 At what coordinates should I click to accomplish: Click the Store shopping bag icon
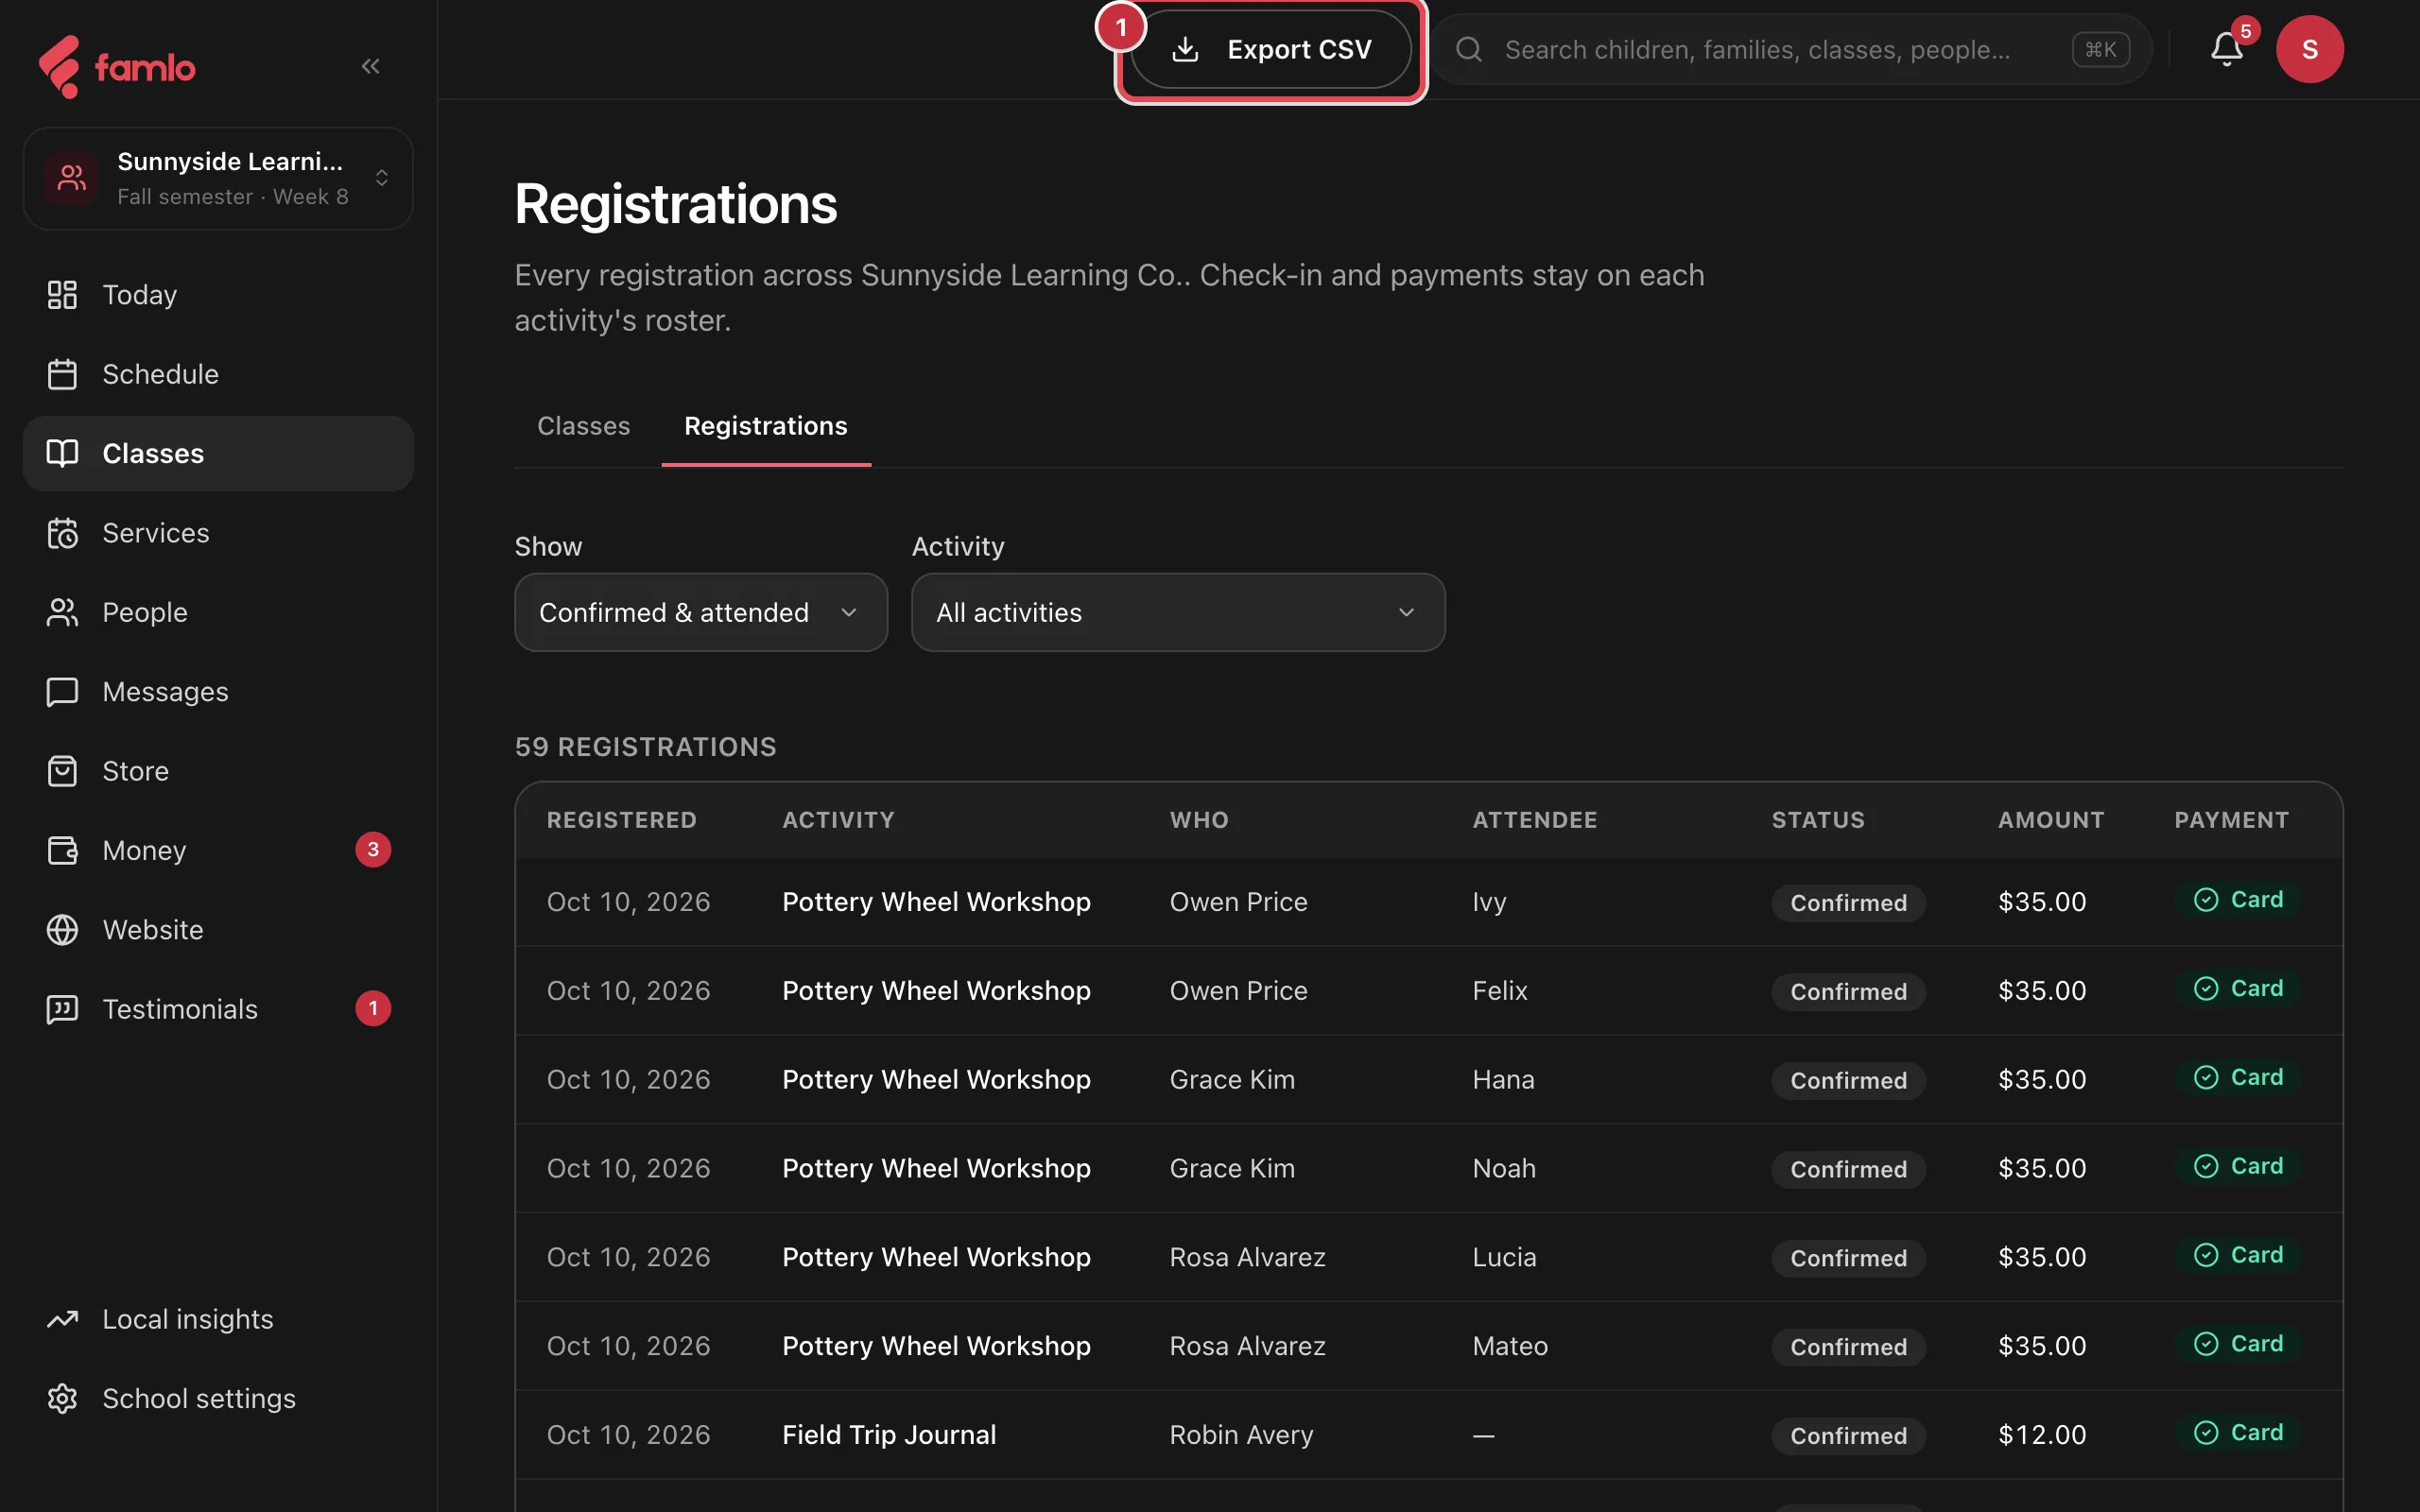(x=62, y=771)
